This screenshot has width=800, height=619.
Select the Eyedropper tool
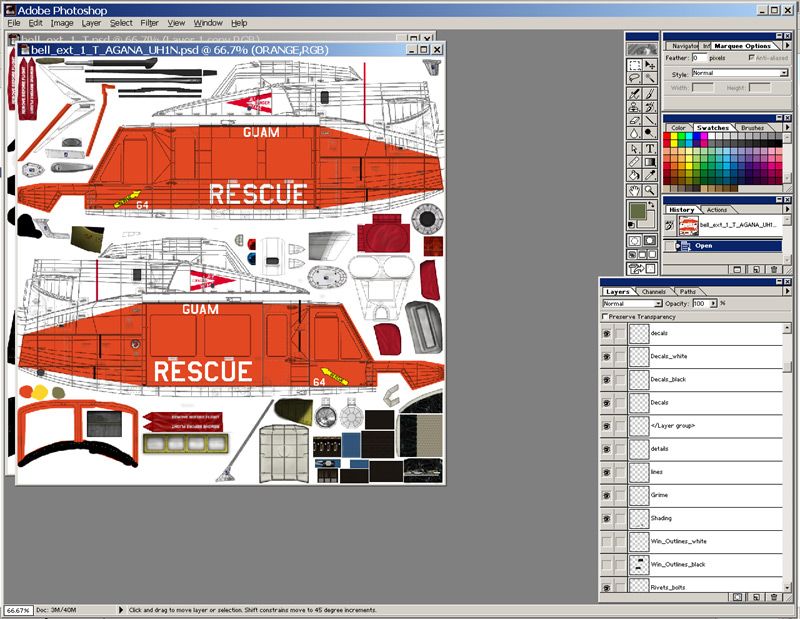(x=649, y=175)
